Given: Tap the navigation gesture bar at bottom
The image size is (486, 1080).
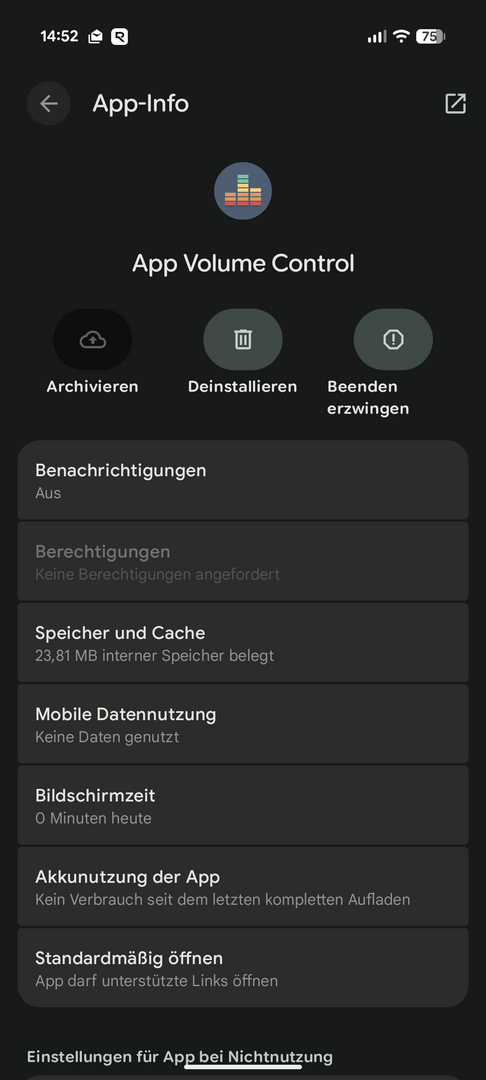Looking at the screenshot, I should click(x=243, y=1067).
